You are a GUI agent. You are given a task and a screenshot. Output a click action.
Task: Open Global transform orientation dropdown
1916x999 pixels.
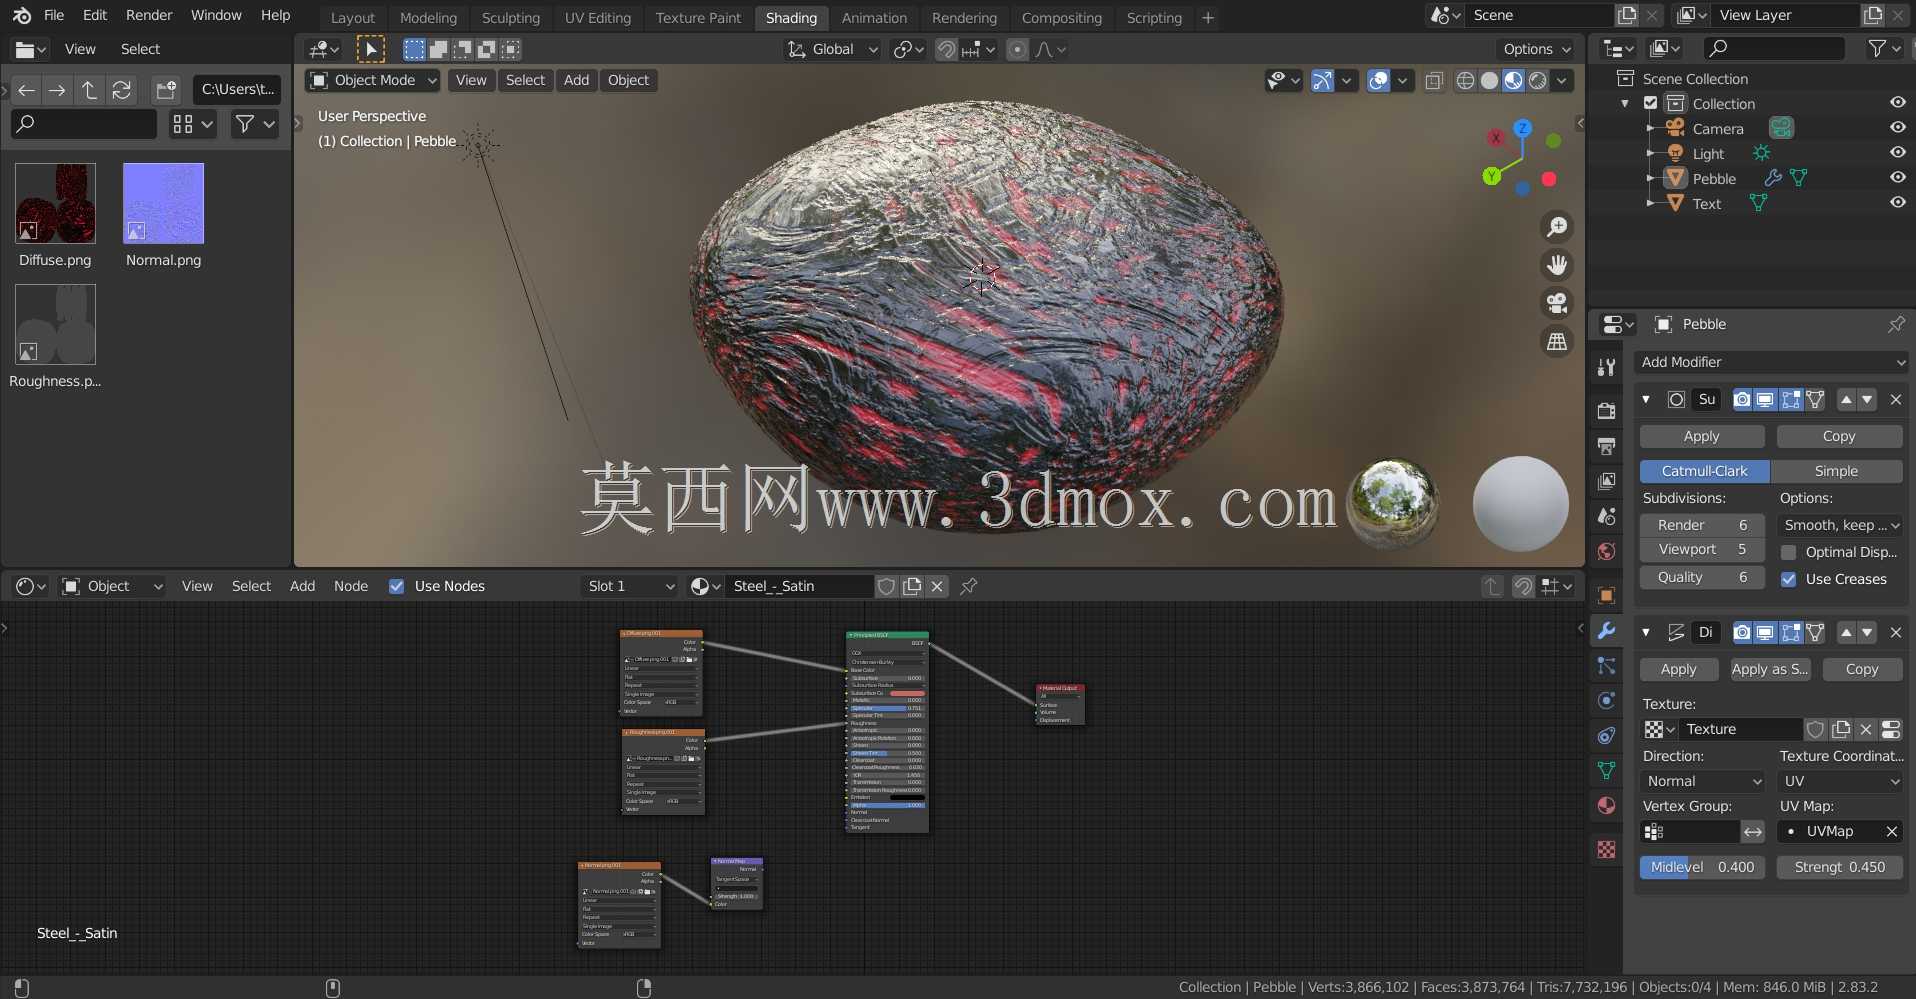coord(832,49)
